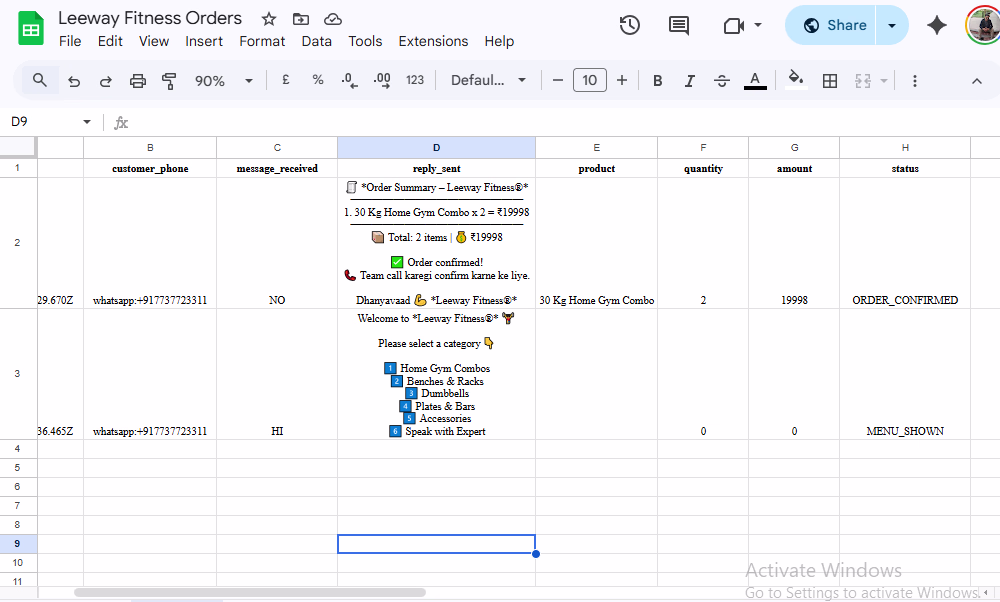Click the Leeway Fitness Orders title
The image size is (1000, 602).
150,18
